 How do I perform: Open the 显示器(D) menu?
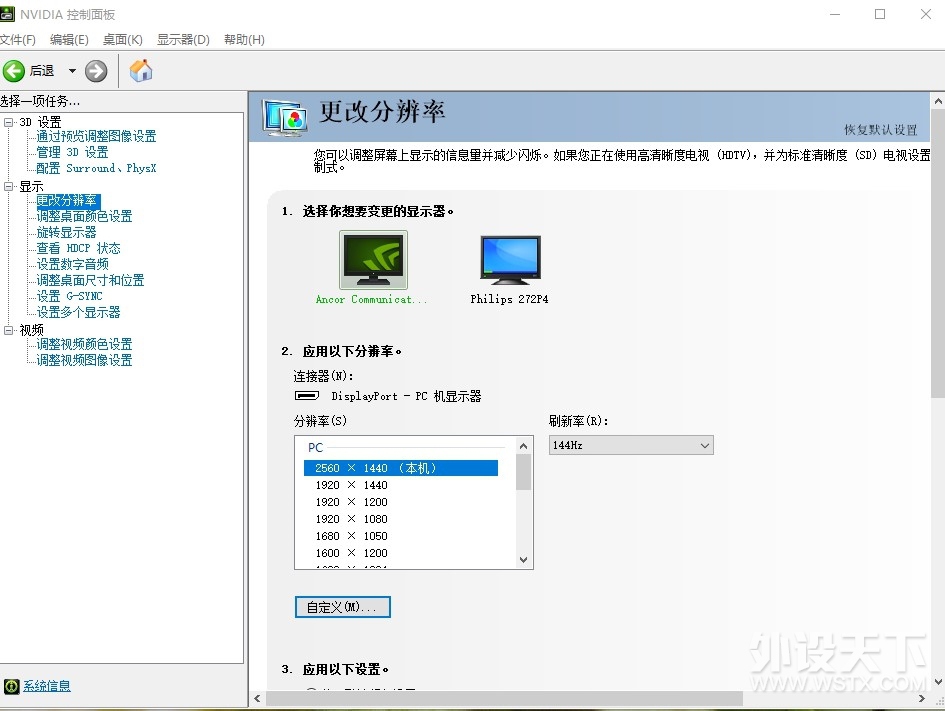183,40
